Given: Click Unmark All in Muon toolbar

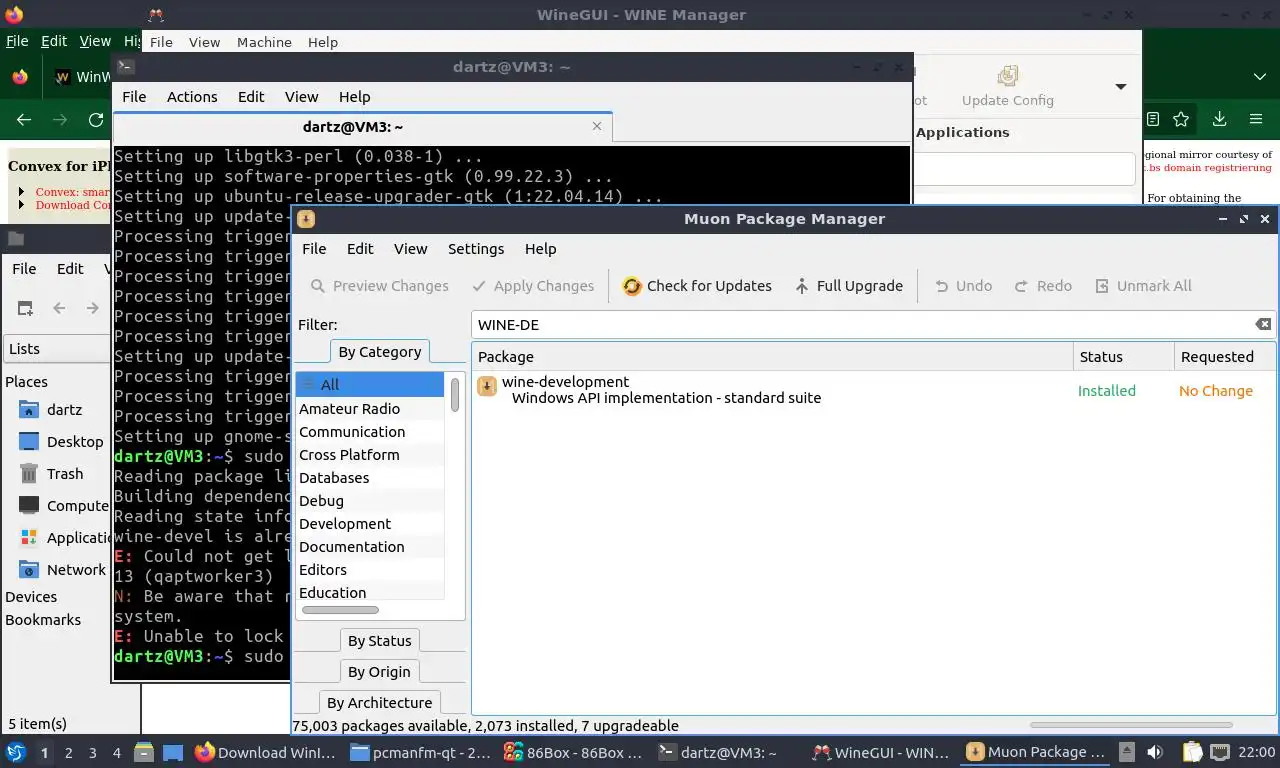Looking at the screenshot, I should 1143,286.
